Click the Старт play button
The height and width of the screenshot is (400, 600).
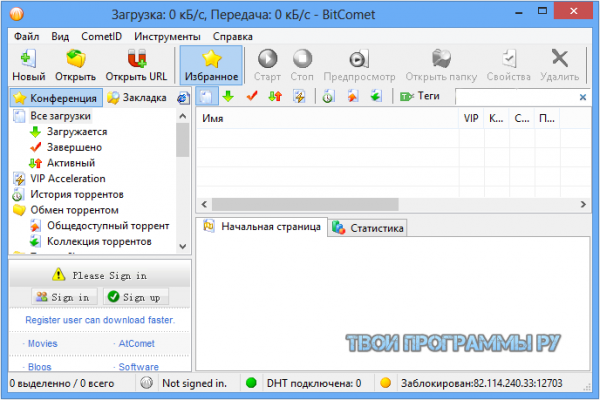coord(267,59)
